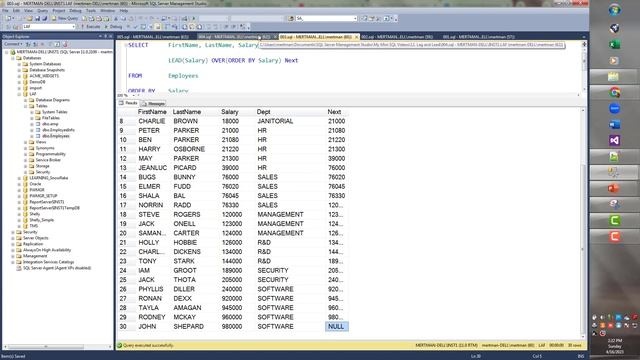Expand the DemoDB database node
The height and width of the screenshot is (360, 640).
pyautogui.click(x=19, y=82)
